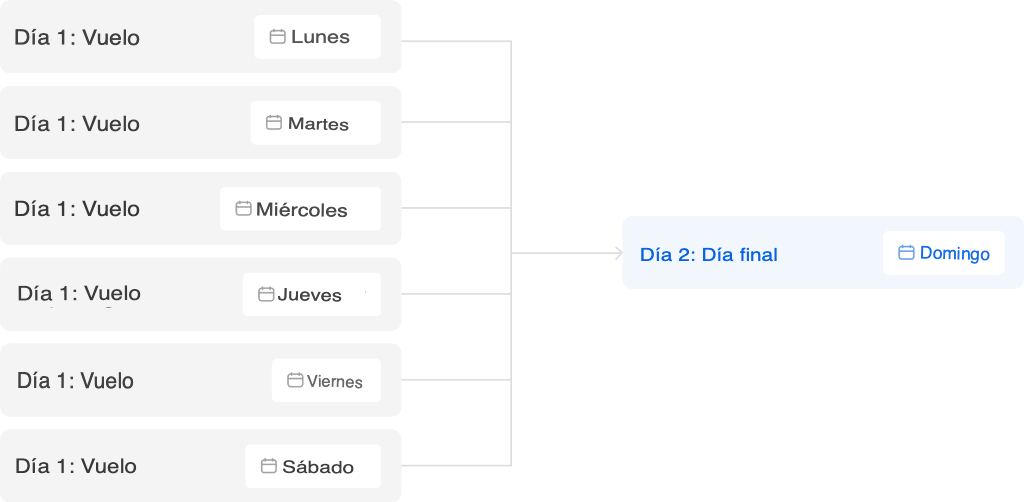Open the Jueves day selector
The image size is (1024, 502).
[312, 295]
